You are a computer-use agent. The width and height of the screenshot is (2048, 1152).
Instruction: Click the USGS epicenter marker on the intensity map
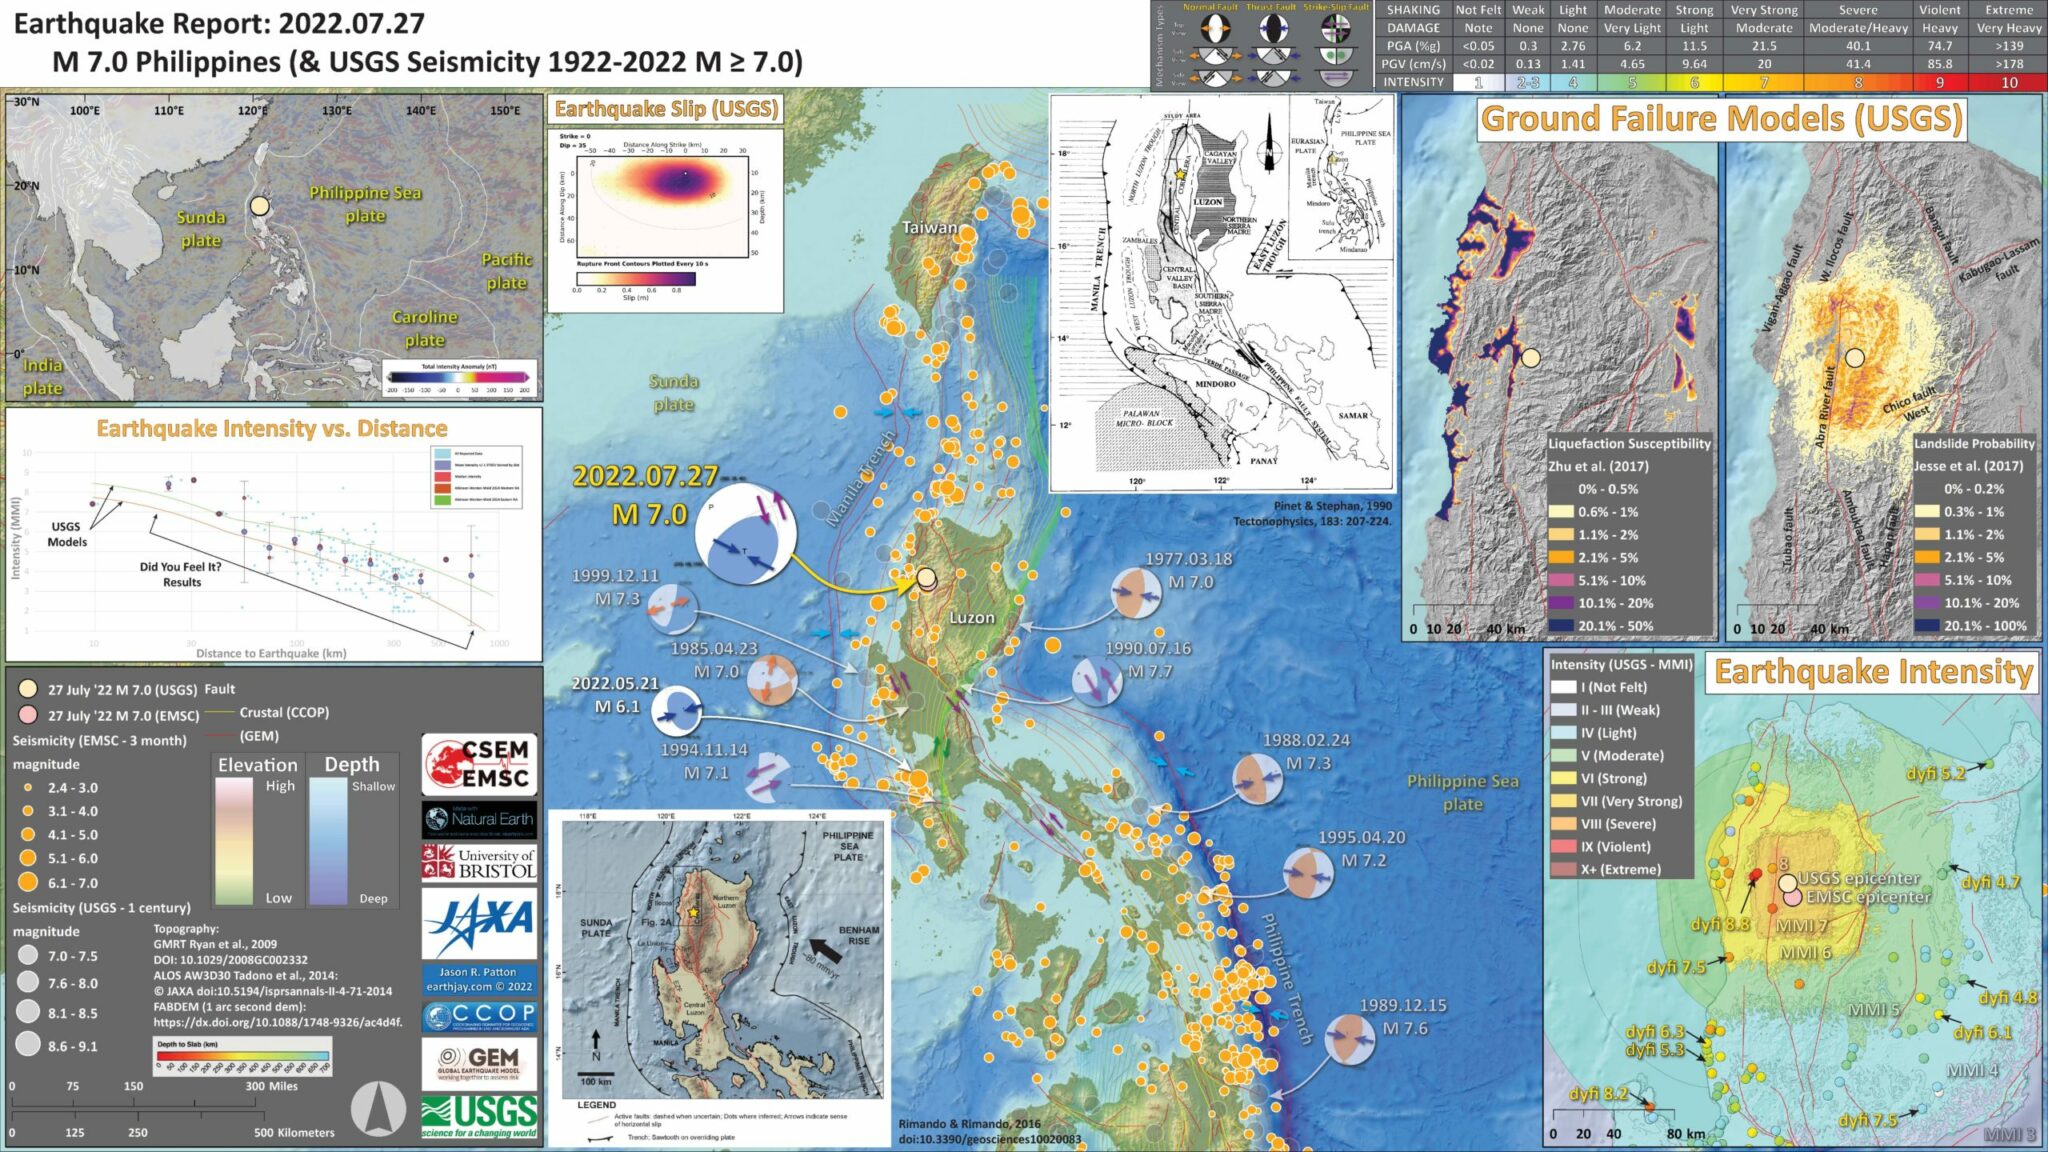point(1787,883)
